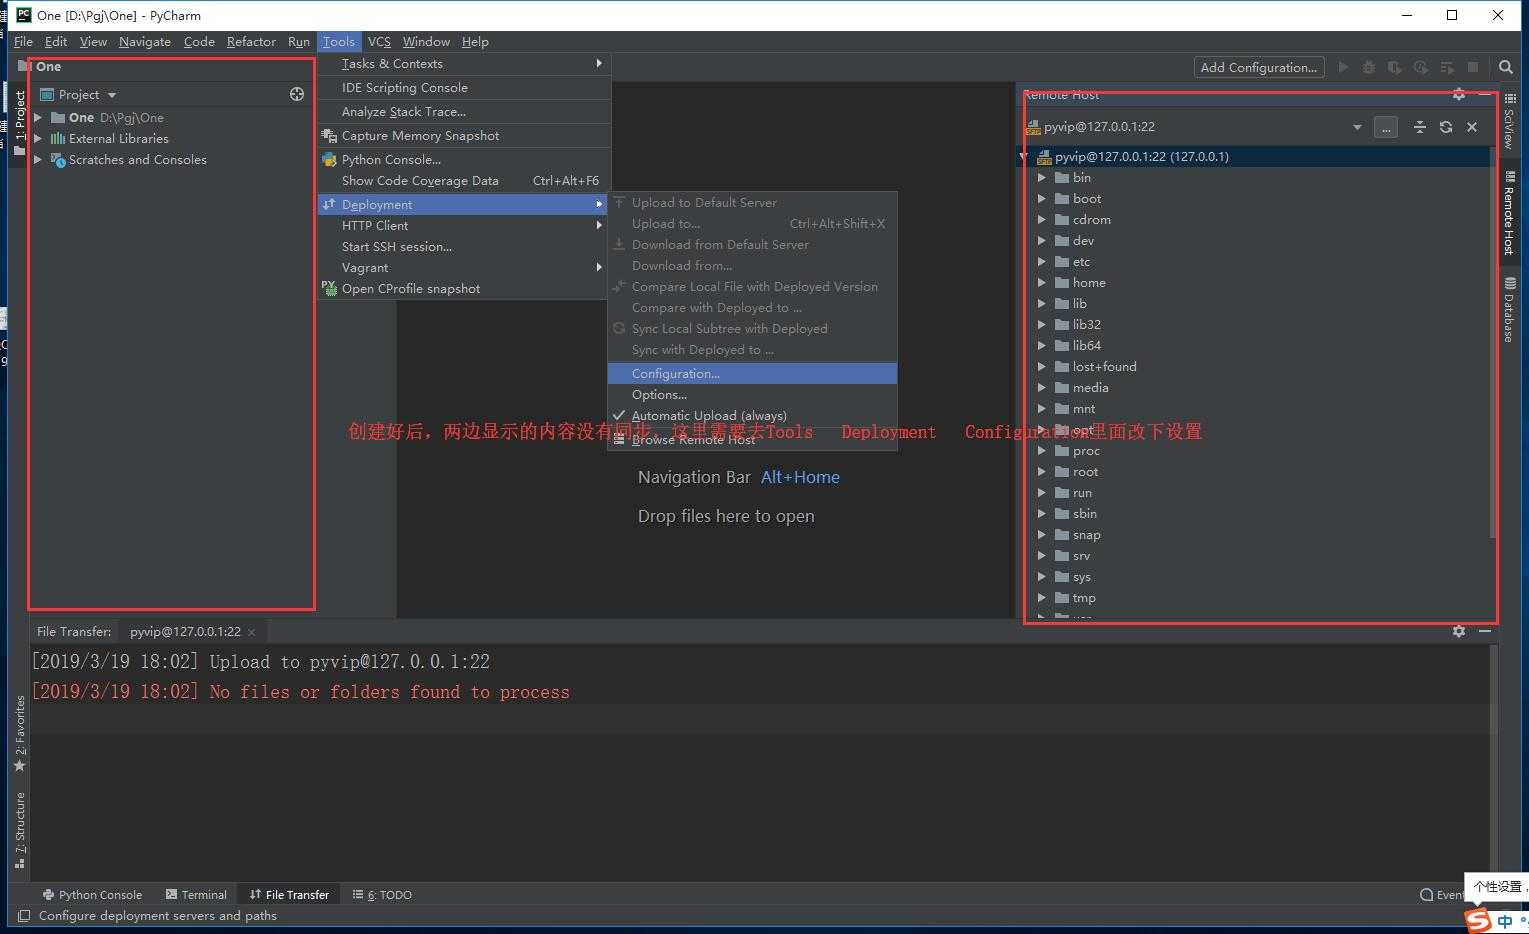Select Start SSH session... menu item

[x=463, y=246]
